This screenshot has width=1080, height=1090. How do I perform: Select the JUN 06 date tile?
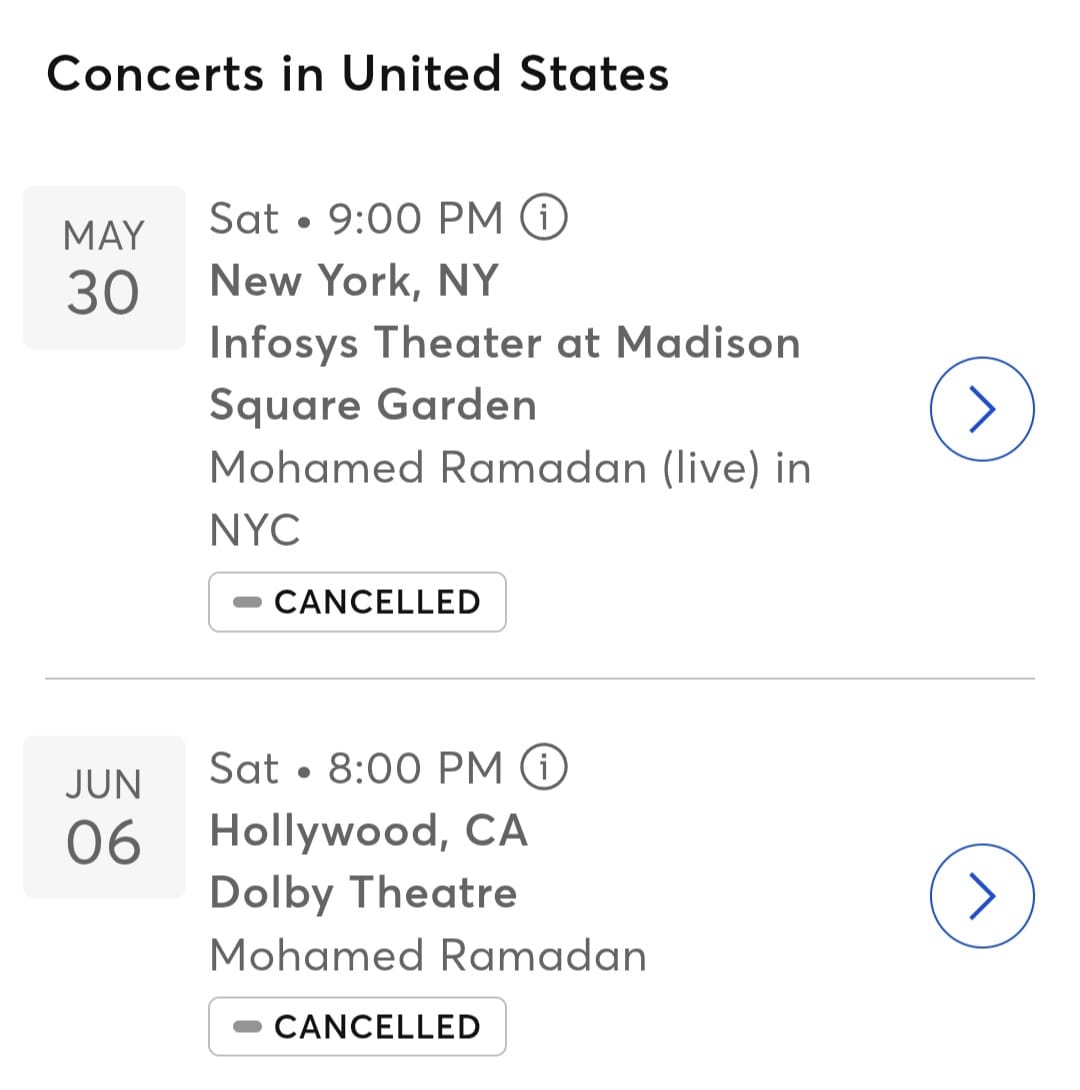pyautogui.click(x=104, y=817)
